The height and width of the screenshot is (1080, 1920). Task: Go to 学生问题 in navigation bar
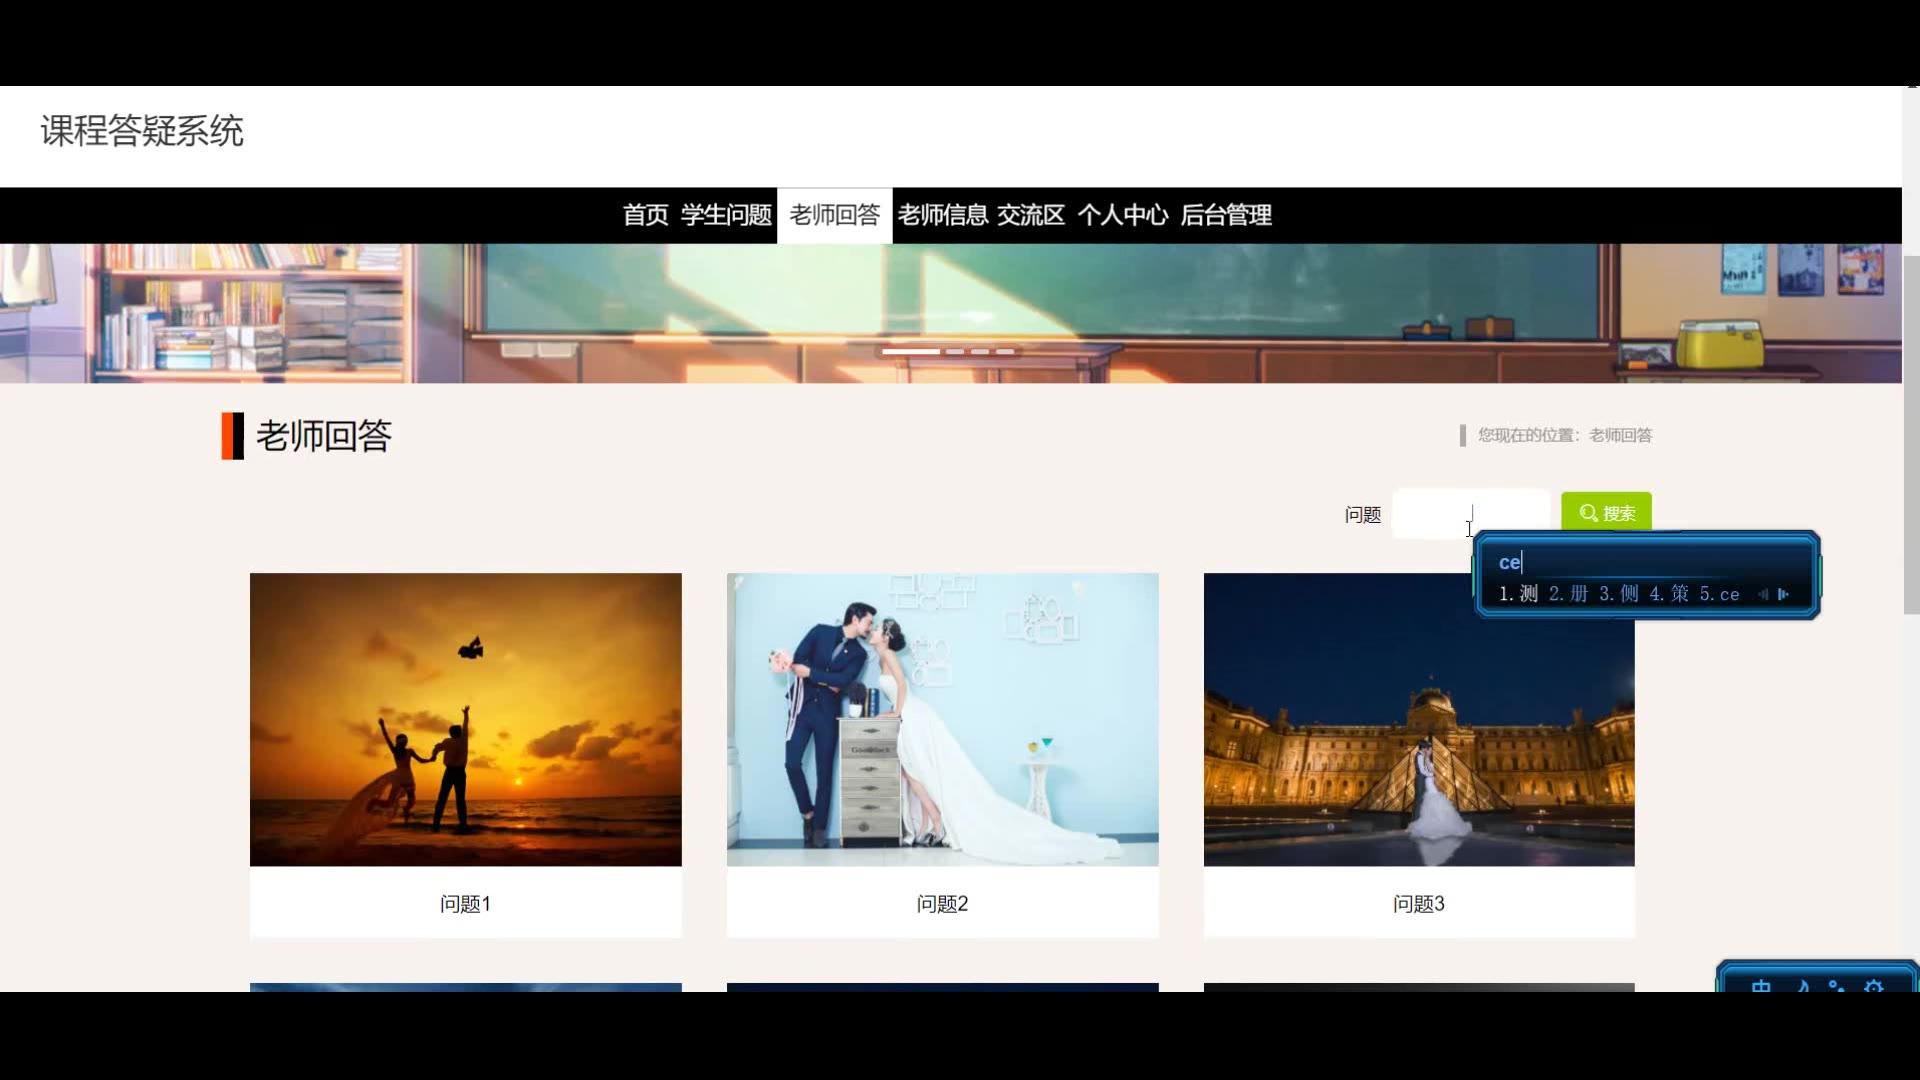(726, 215)
